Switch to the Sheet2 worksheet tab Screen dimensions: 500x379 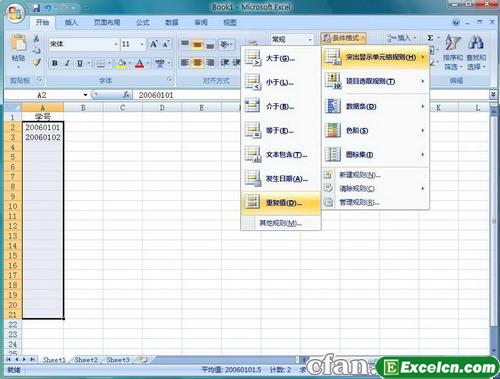tap(86, 360)
